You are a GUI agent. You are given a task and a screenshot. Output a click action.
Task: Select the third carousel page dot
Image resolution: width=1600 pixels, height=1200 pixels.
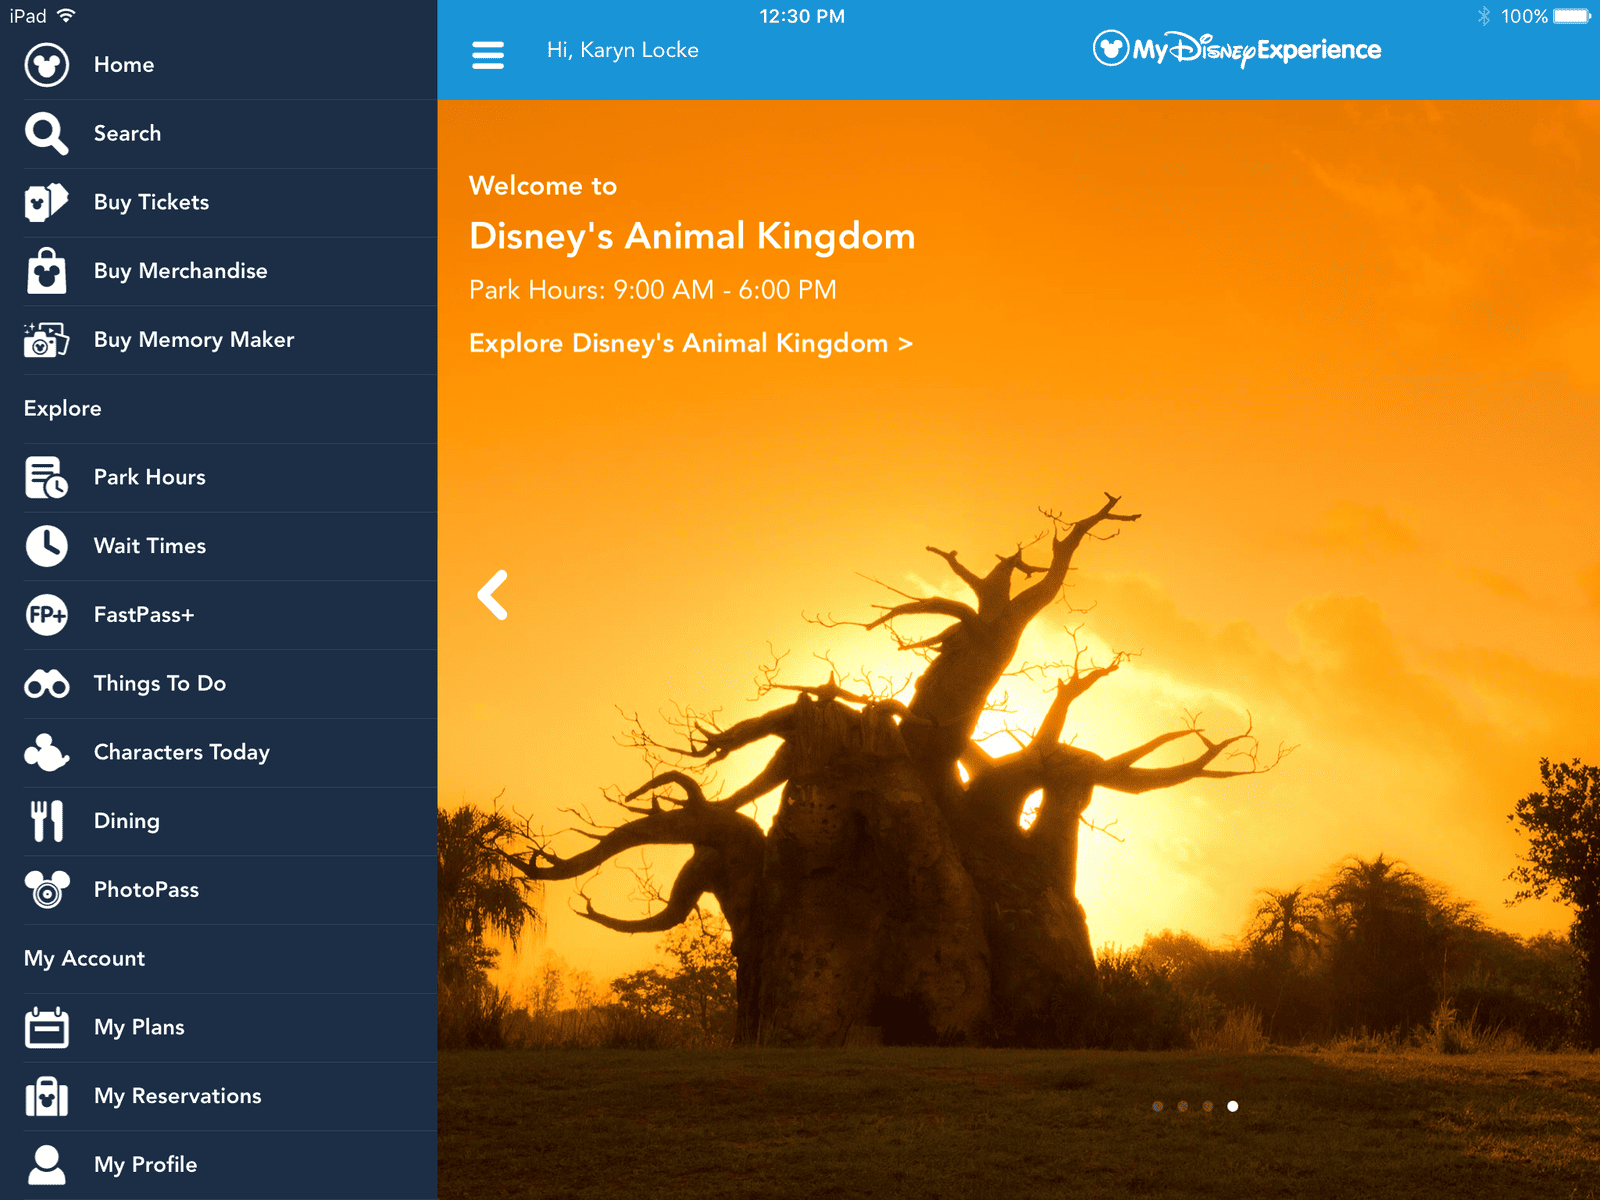click(x=1208, y=1106)
